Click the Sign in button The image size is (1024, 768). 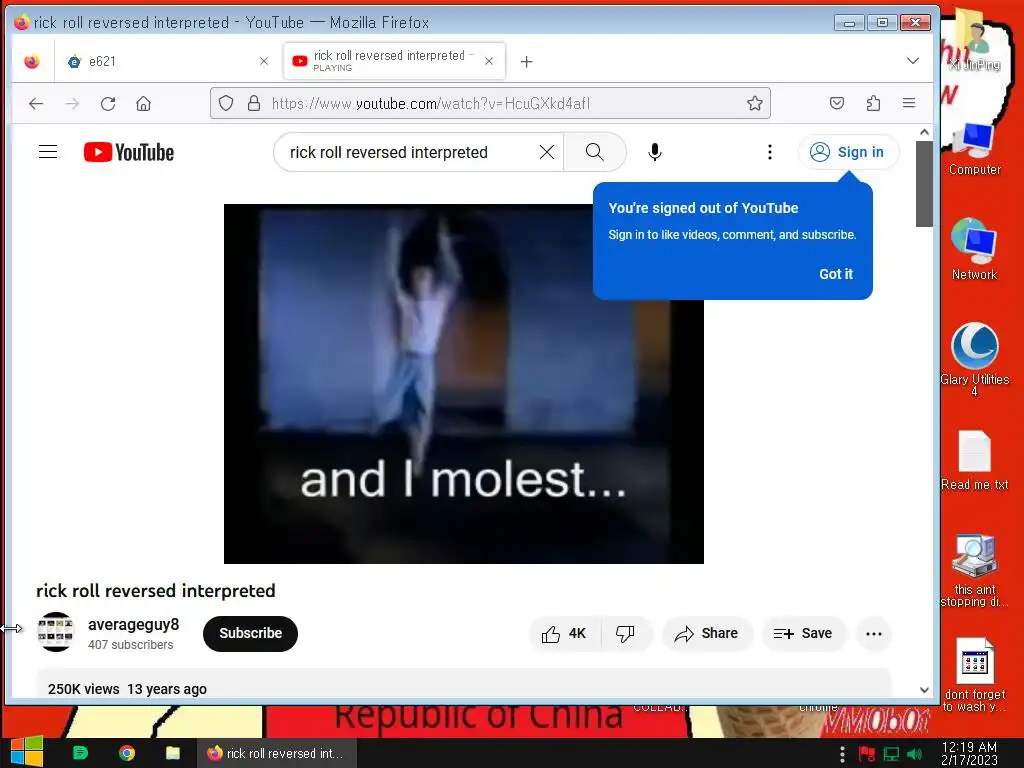click(848, 152)
